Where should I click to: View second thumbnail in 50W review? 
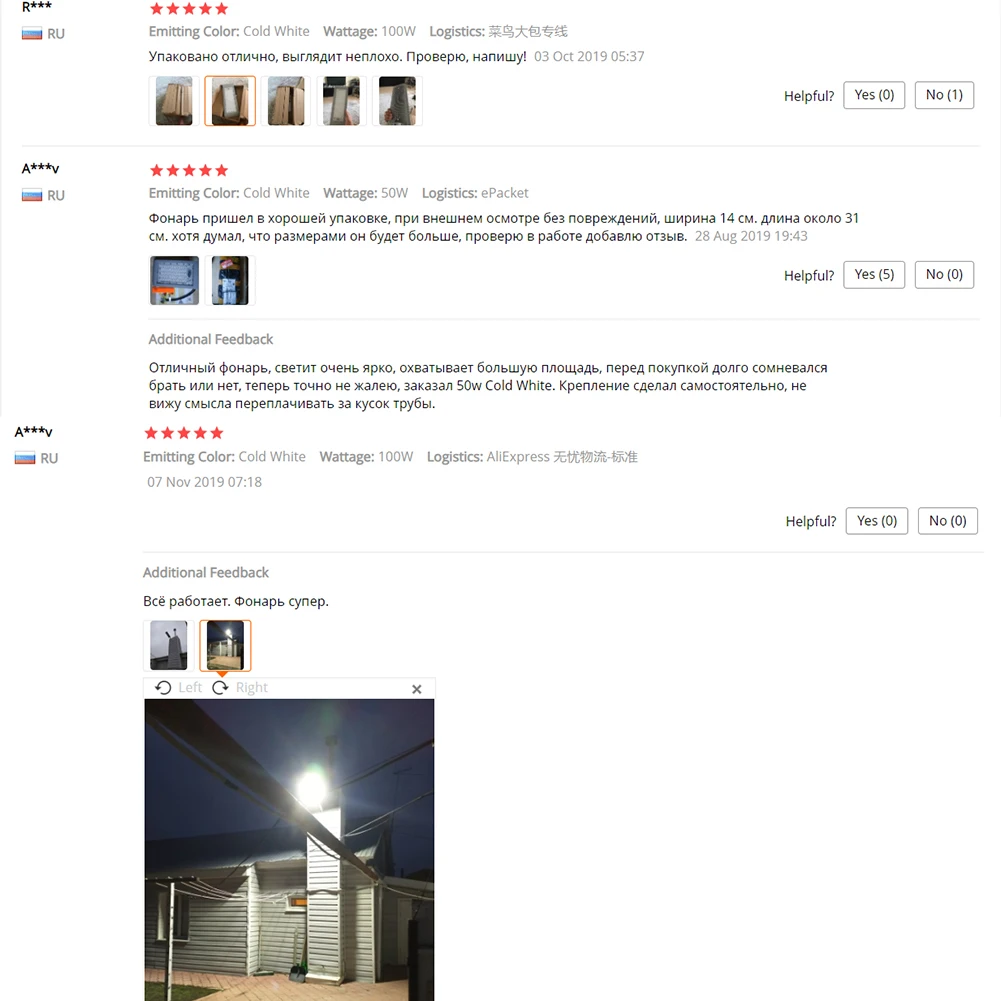[x=230, y=280]
